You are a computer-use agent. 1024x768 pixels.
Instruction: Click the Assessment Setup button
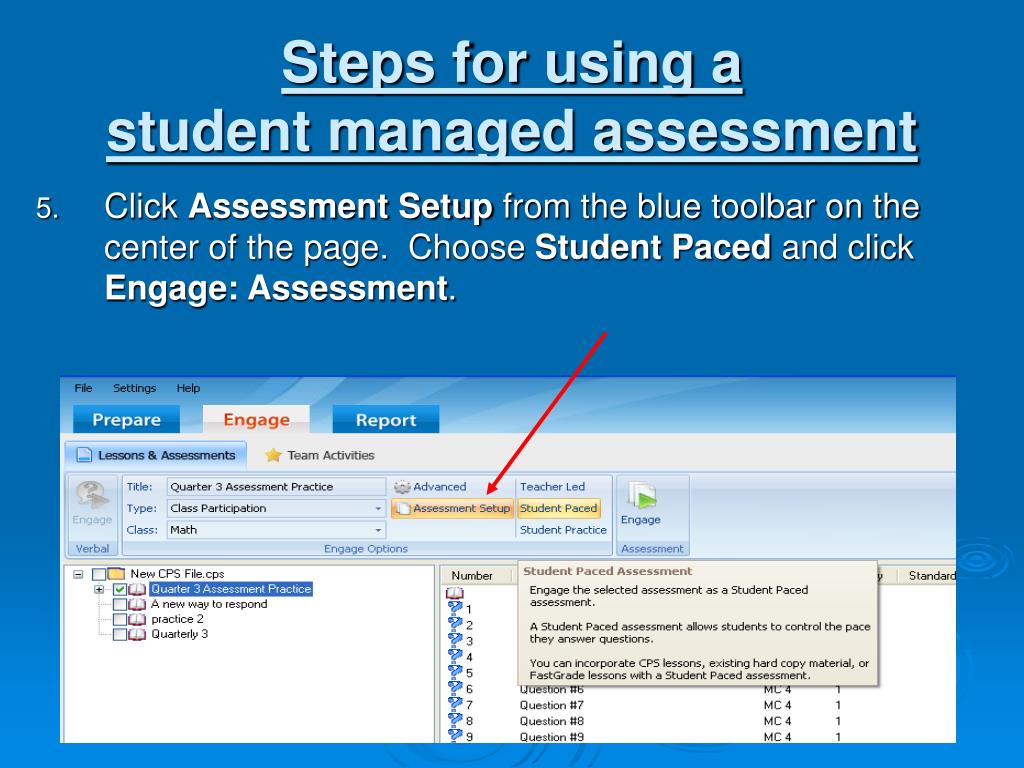pyautogui.click(x=452, y=508)
